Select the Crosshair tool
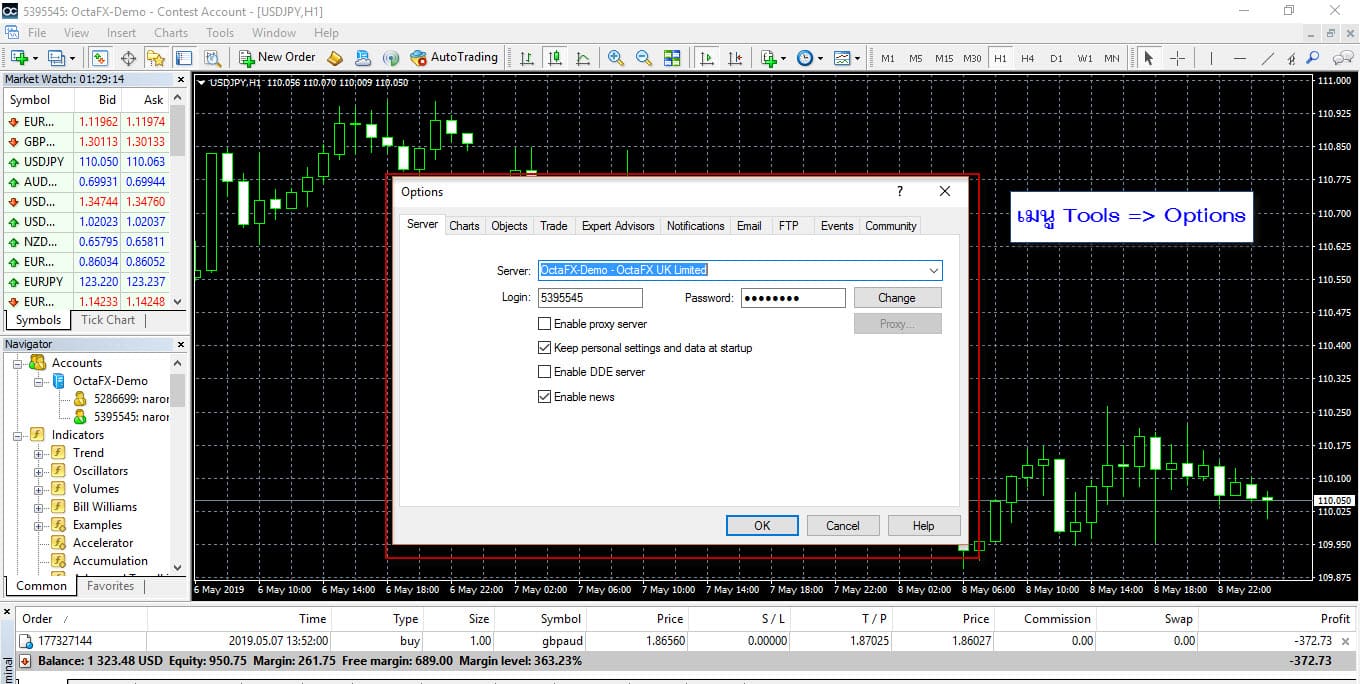The image size is (1360, 684). click(x=1177, y=58)
